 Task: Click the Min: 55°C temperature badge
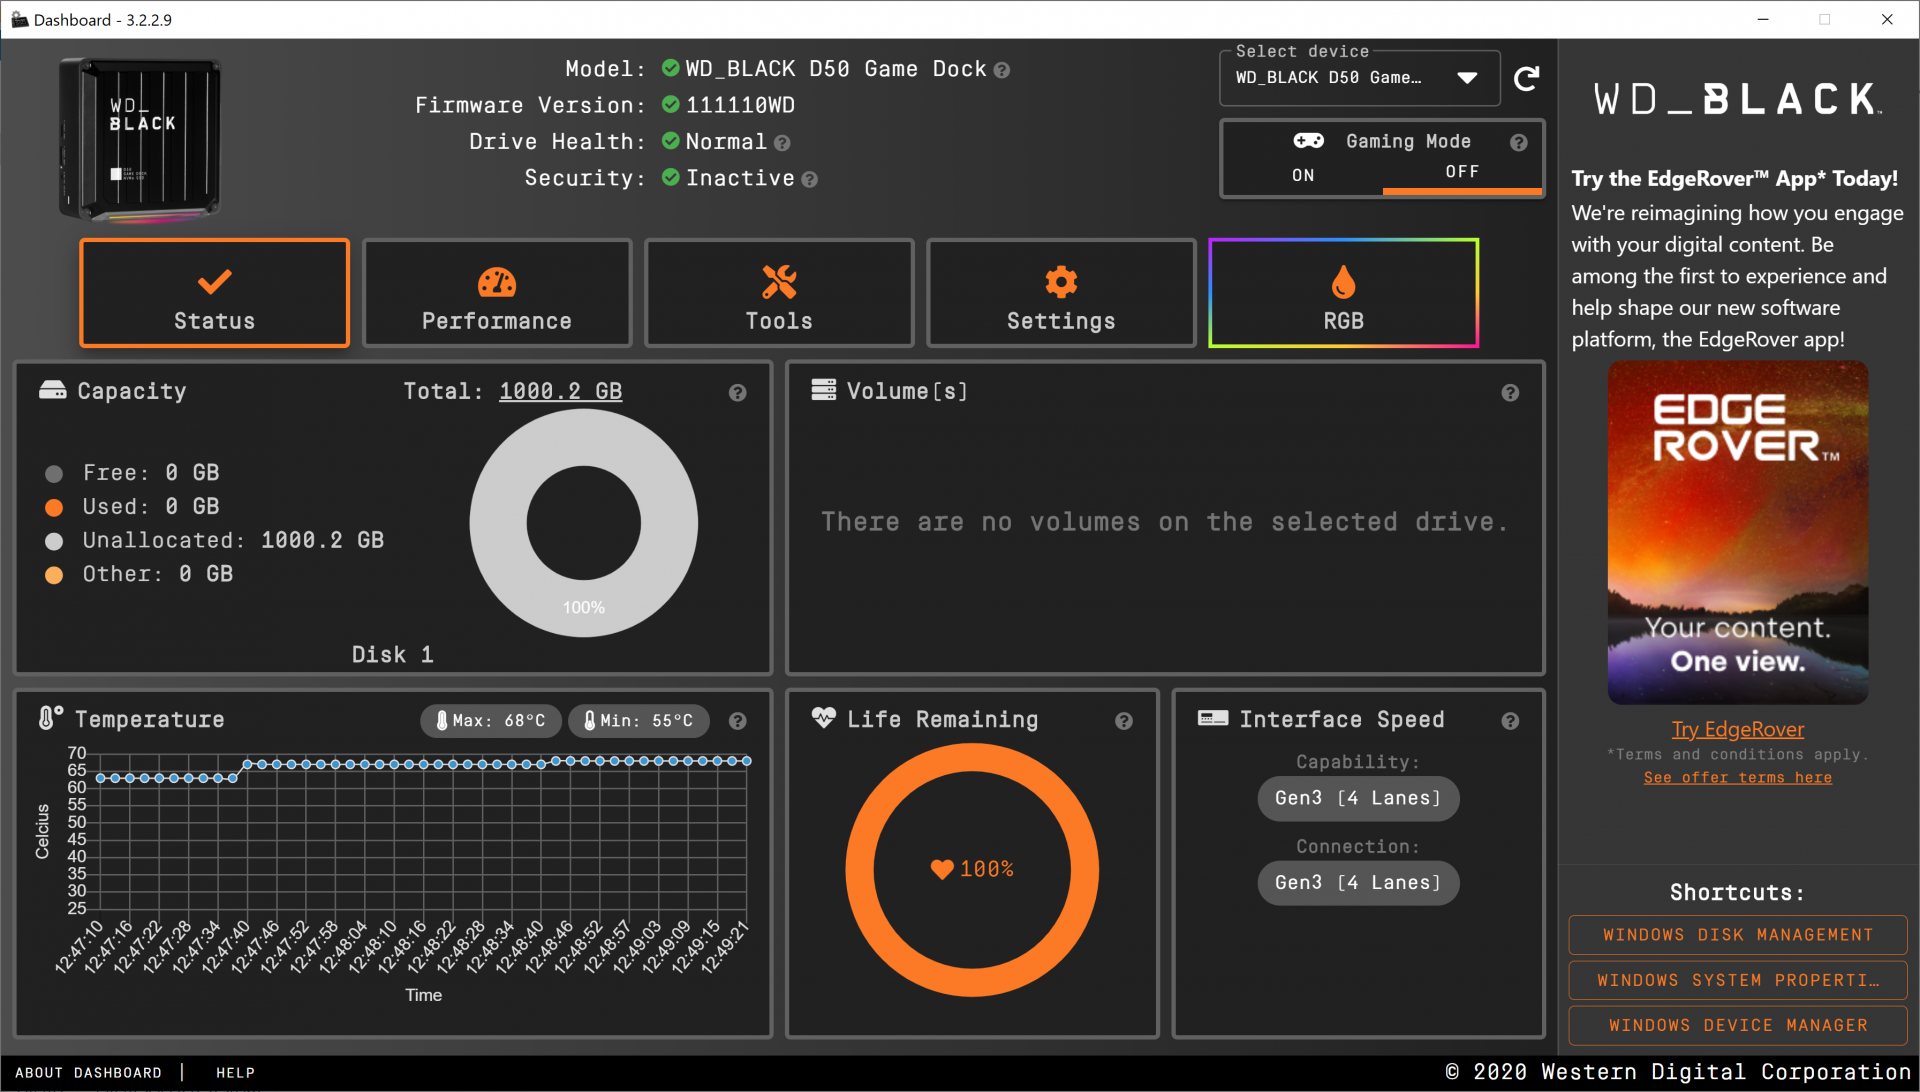click(639, 721)
